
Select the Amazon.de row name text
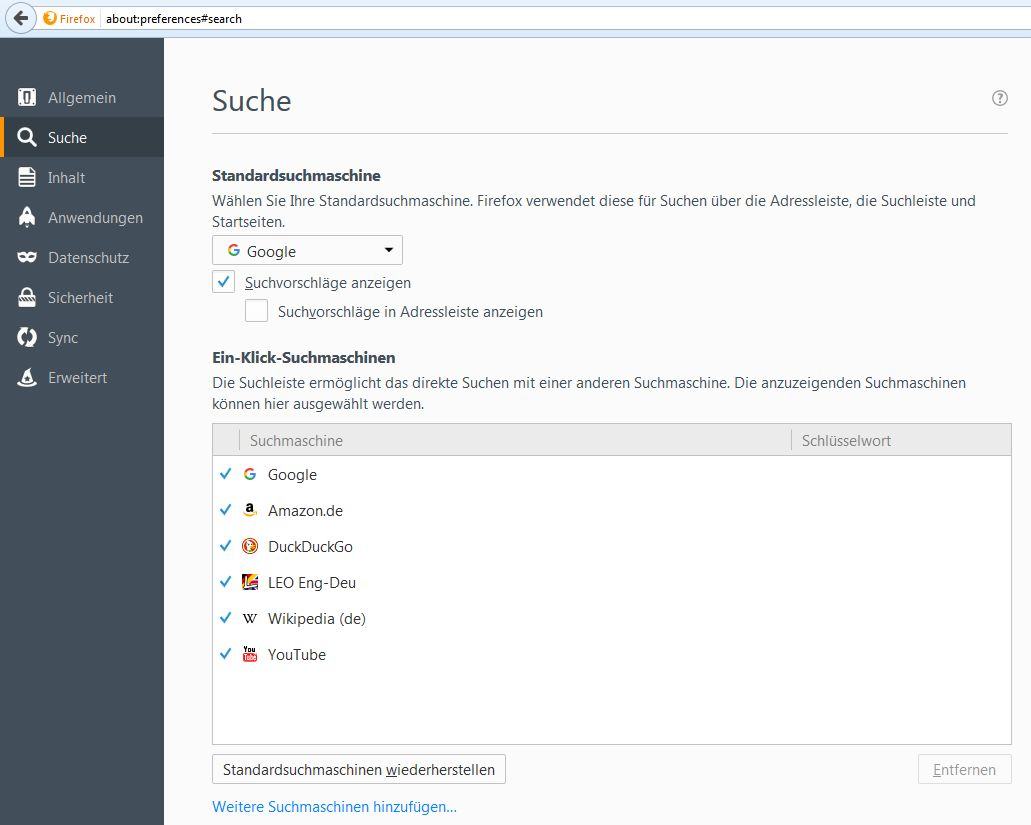coord(305,511)
